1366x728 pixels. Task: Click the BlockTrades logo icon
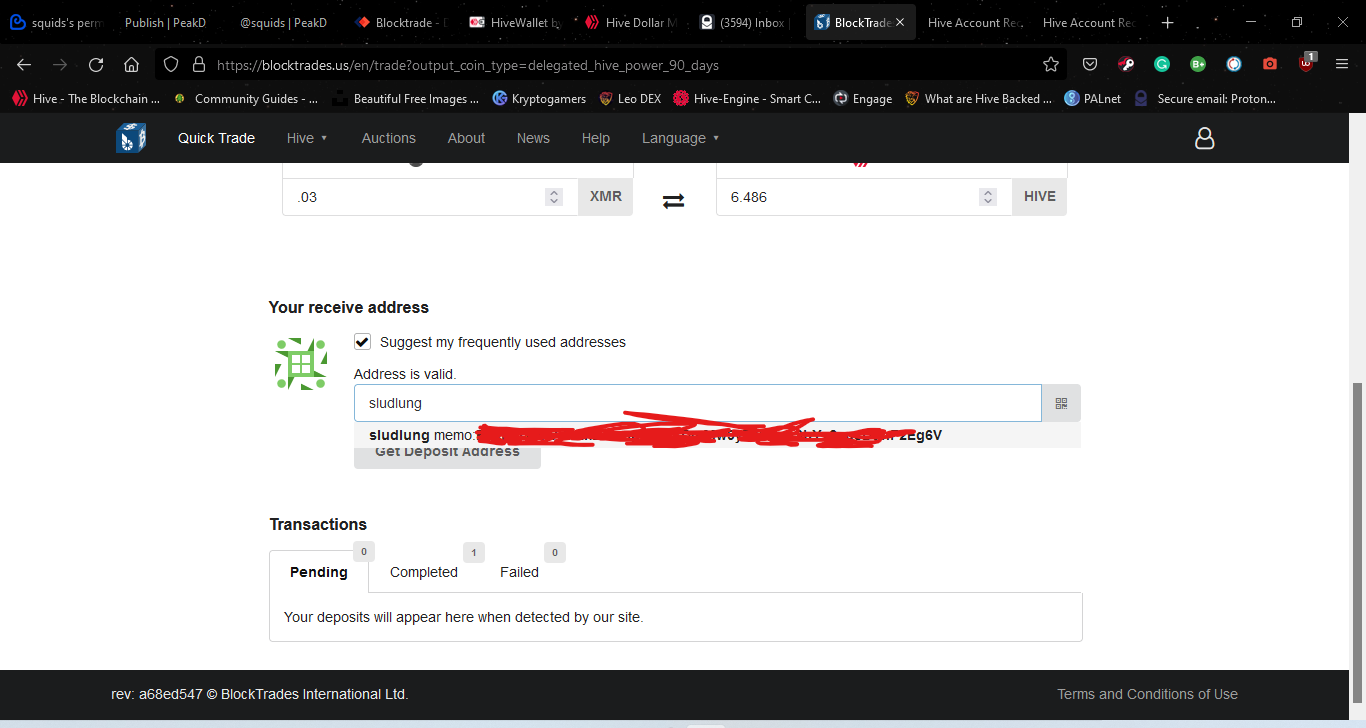pos(131,138)
